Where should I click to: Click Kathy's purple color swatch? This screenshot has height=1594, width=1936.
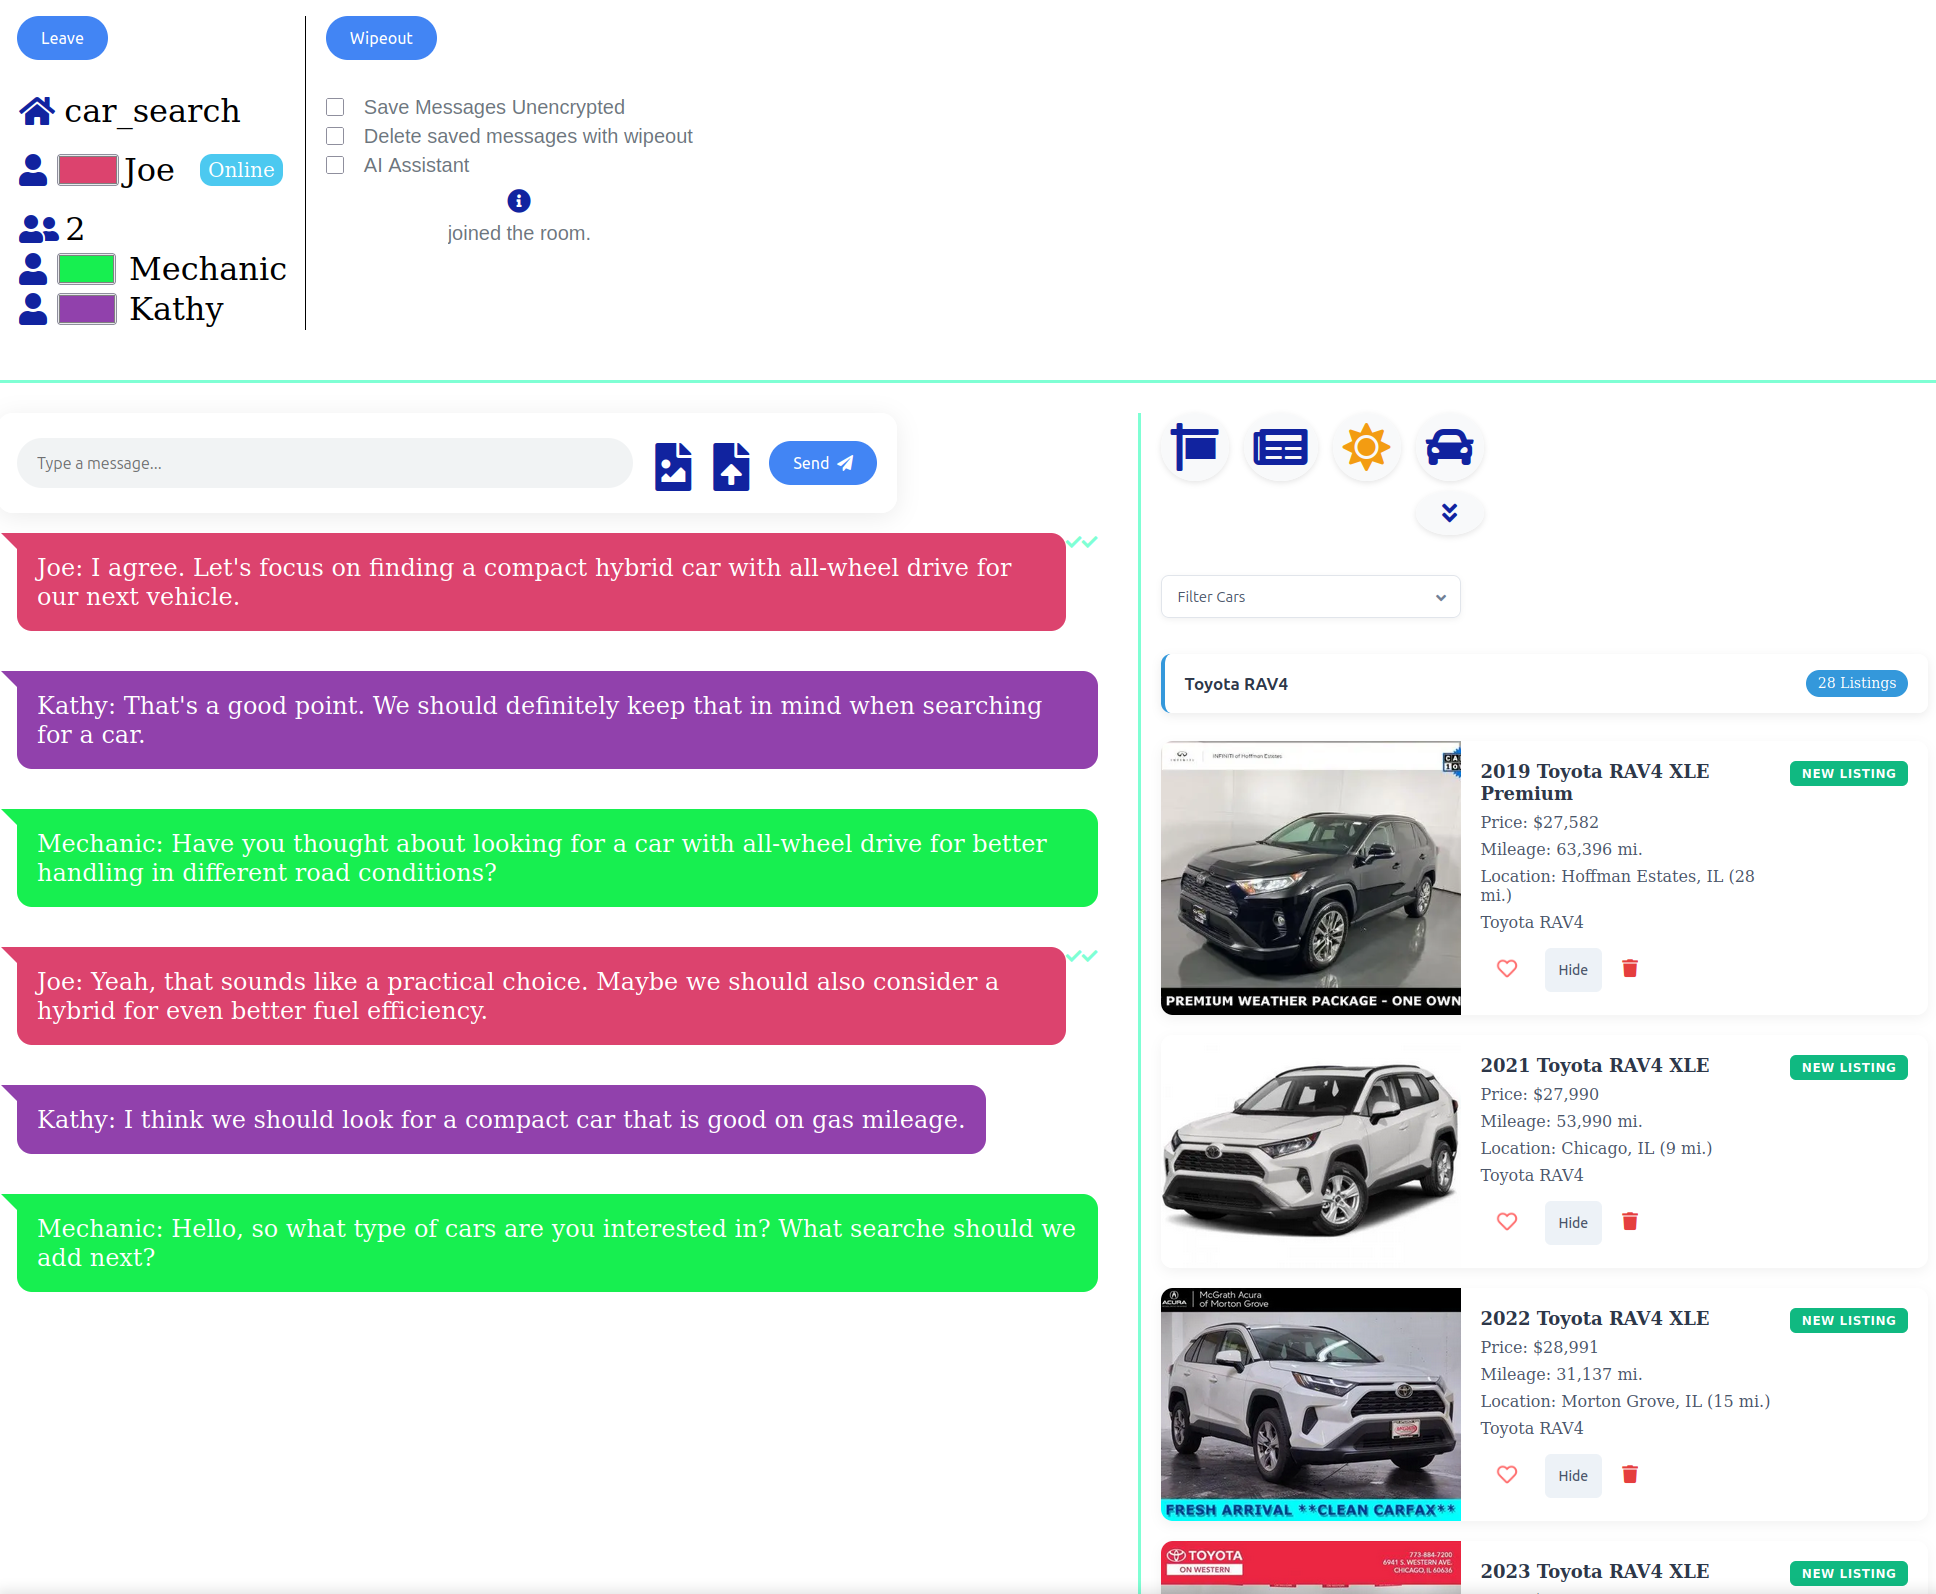point(88,309)
